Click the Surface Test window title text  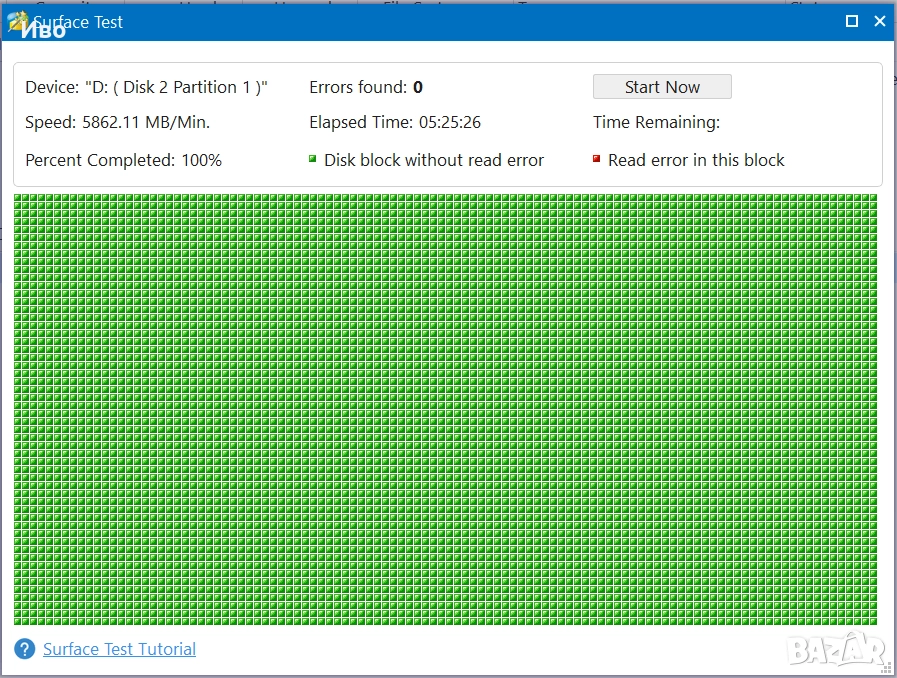(x=80, y=22)
